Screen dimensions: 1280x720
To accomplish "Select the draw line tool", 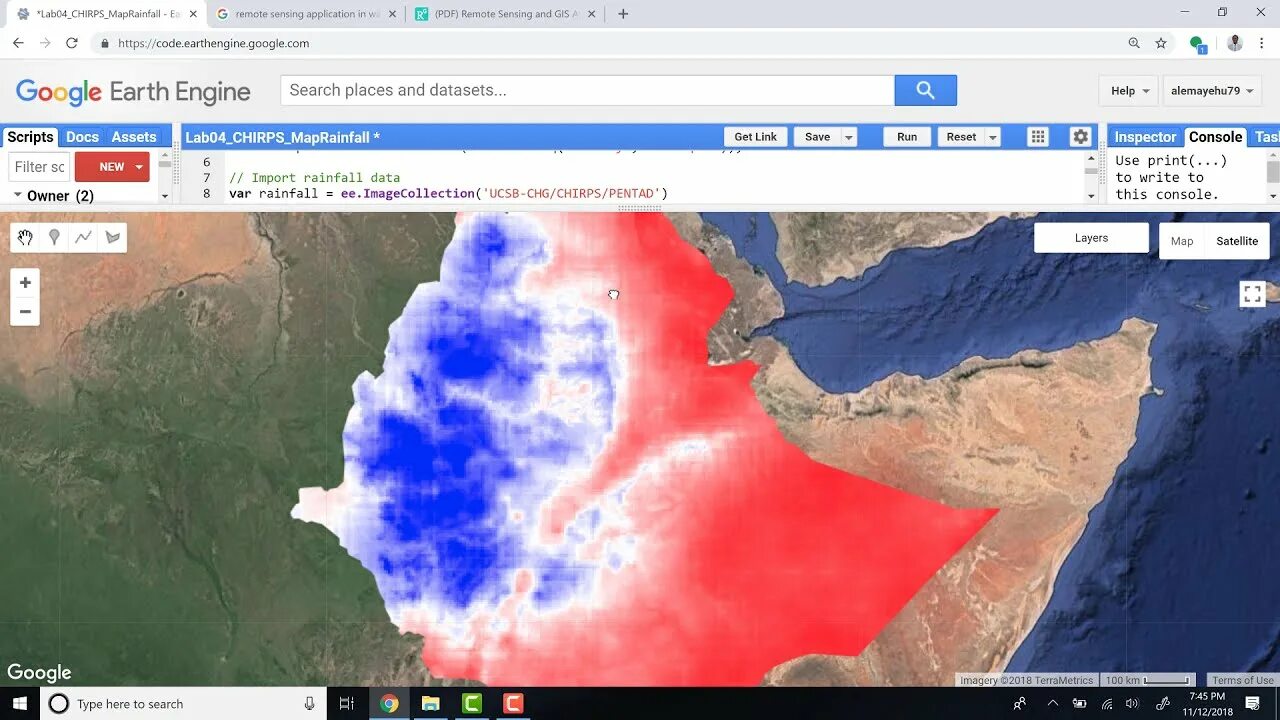I will pos(83,237).
